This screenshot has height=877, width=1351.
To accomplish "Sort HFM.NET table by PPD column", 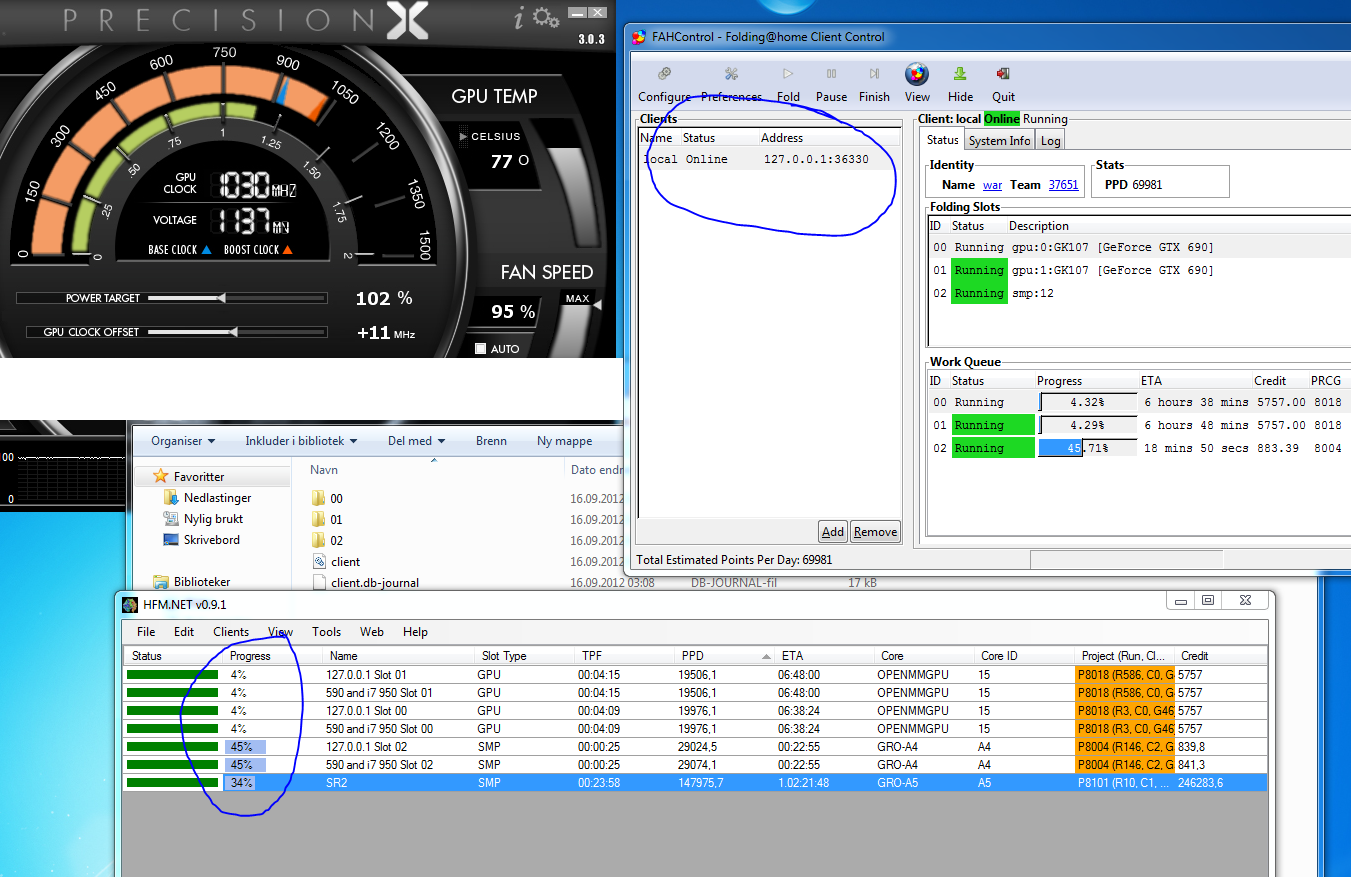I will (724, 656).
